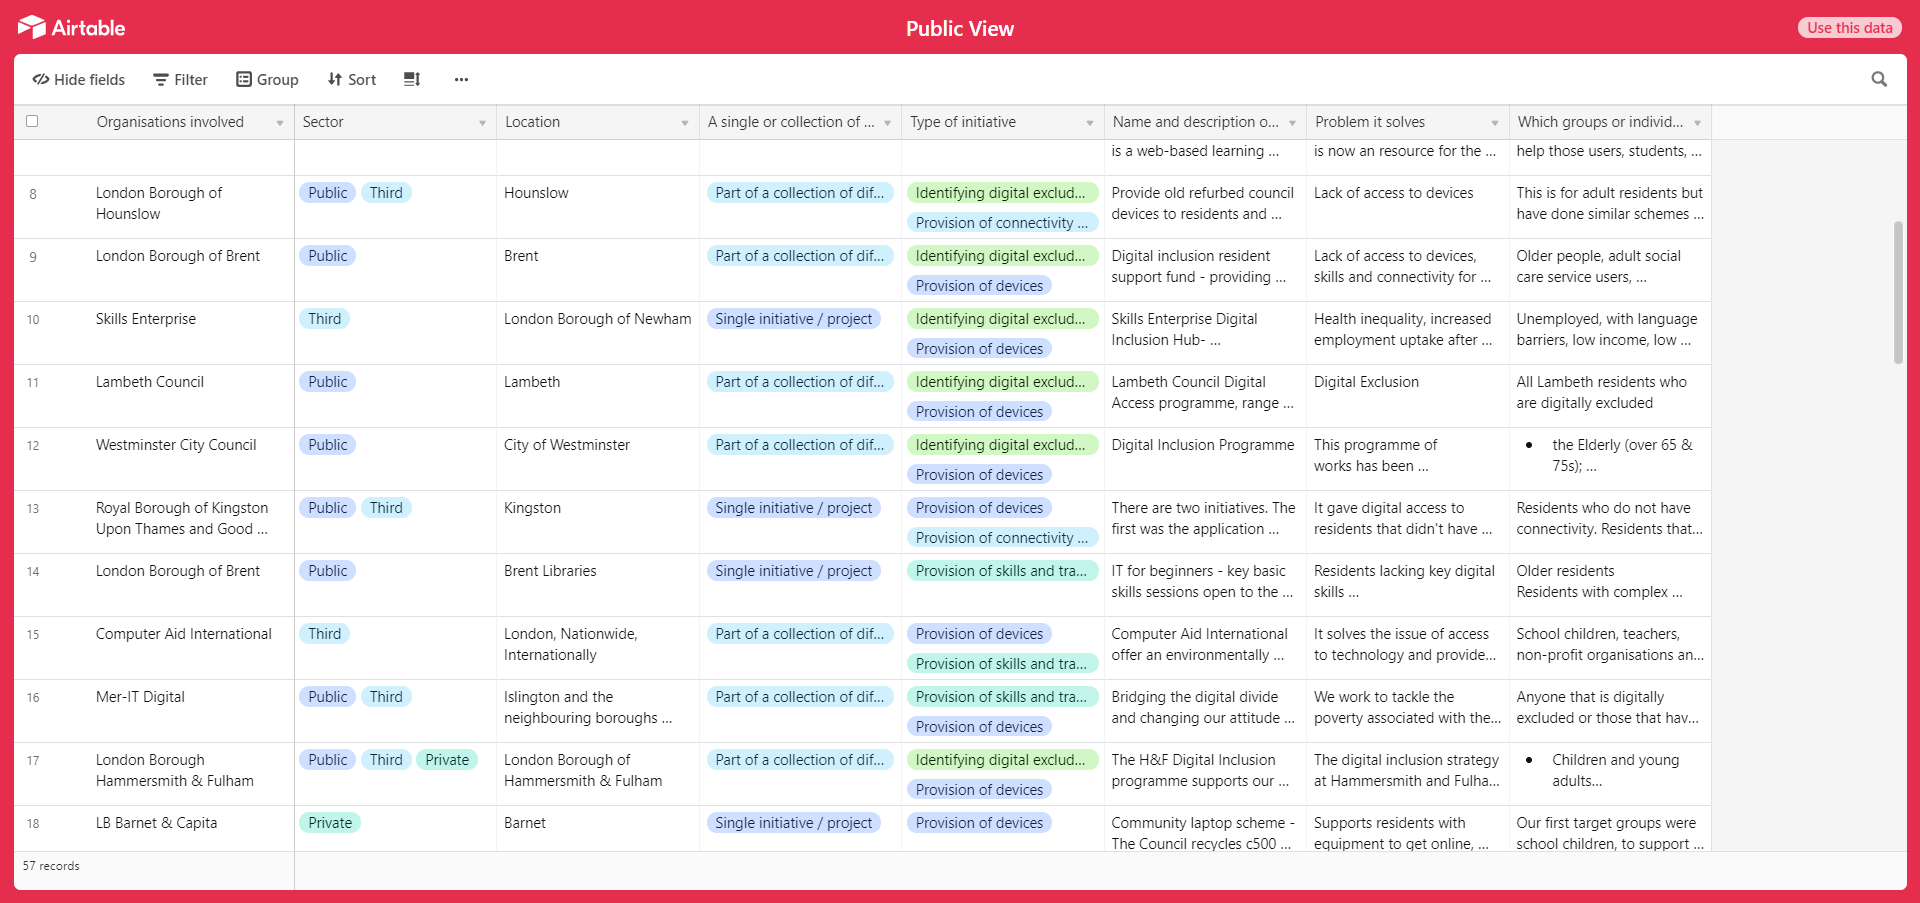
Task: Click the Use this data button
Action: 1849,27
